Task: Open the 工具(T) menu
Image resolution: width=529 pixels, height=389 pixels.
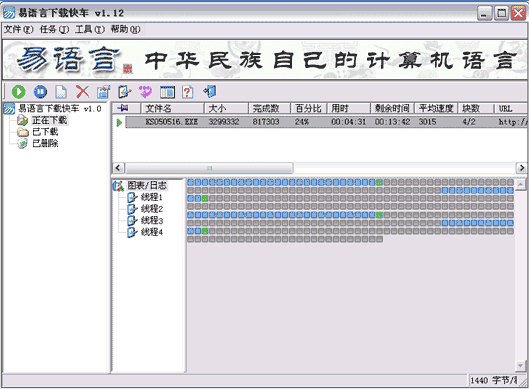Action: (90, 30)
